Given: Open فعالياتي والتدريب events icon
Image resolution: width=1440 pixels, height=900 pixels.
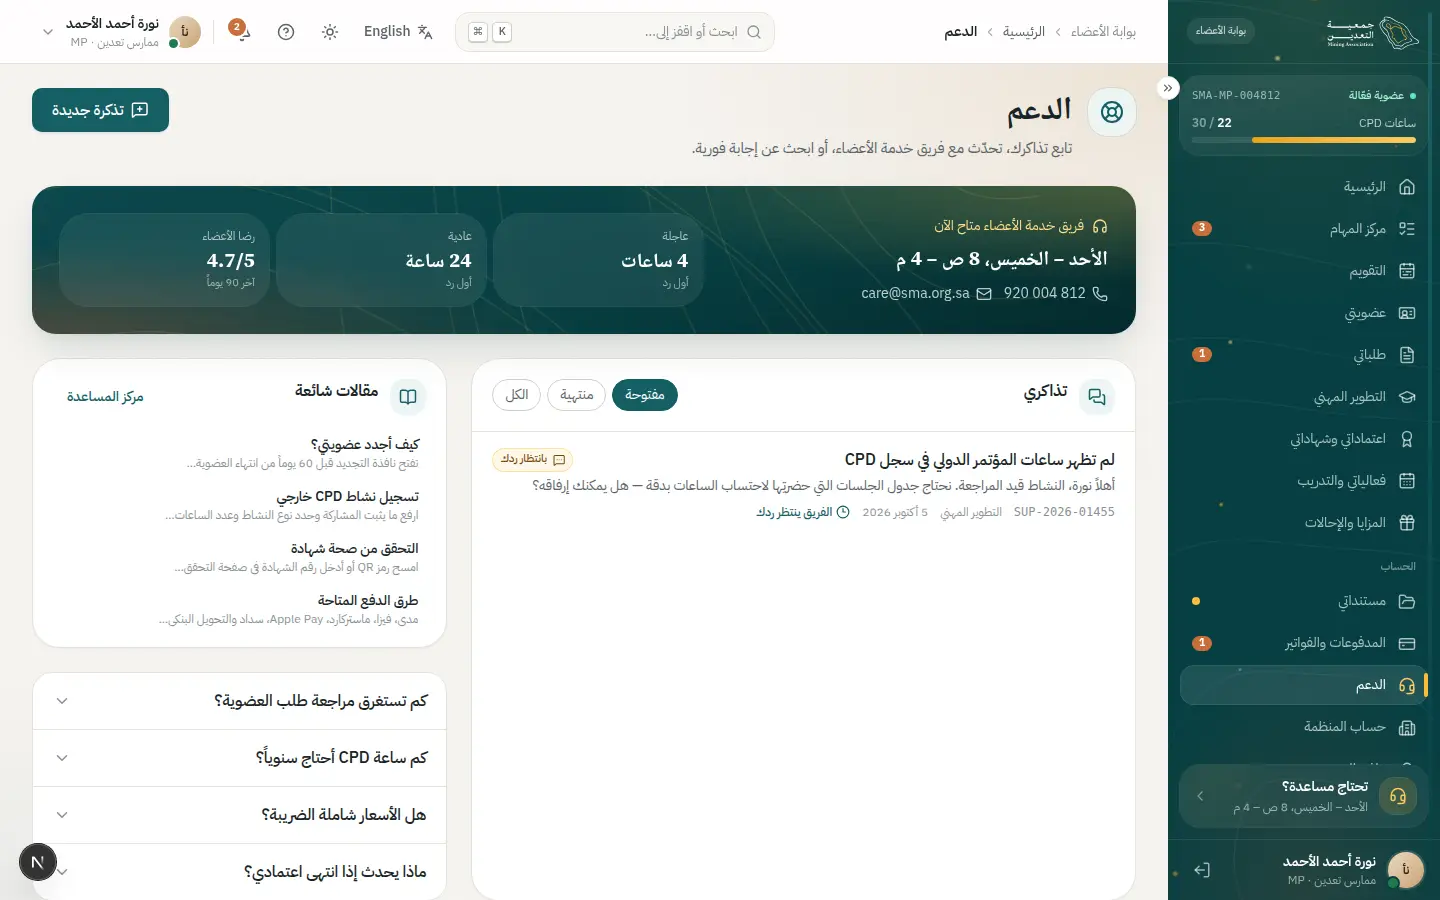Looking at the screenshot, I should coord(1407,481).
